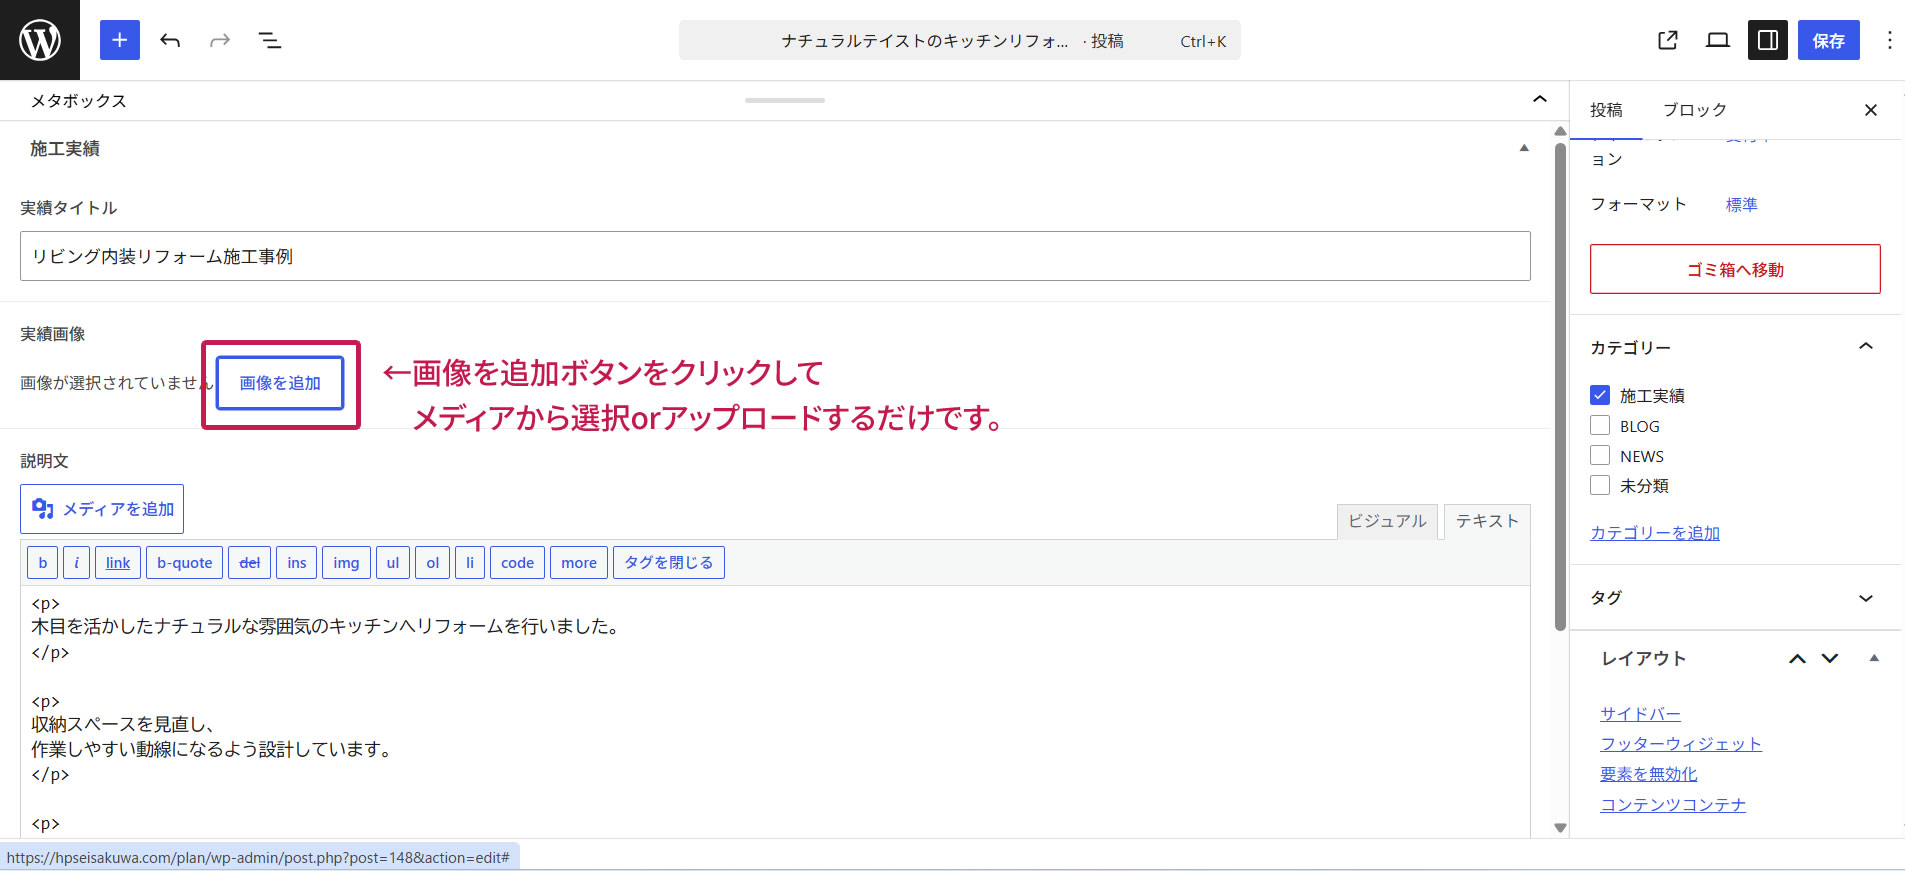Open the device preview laptop icon
Image resolution: width=1905 pixels, height=871 pixels.
tap(1718, 40)
